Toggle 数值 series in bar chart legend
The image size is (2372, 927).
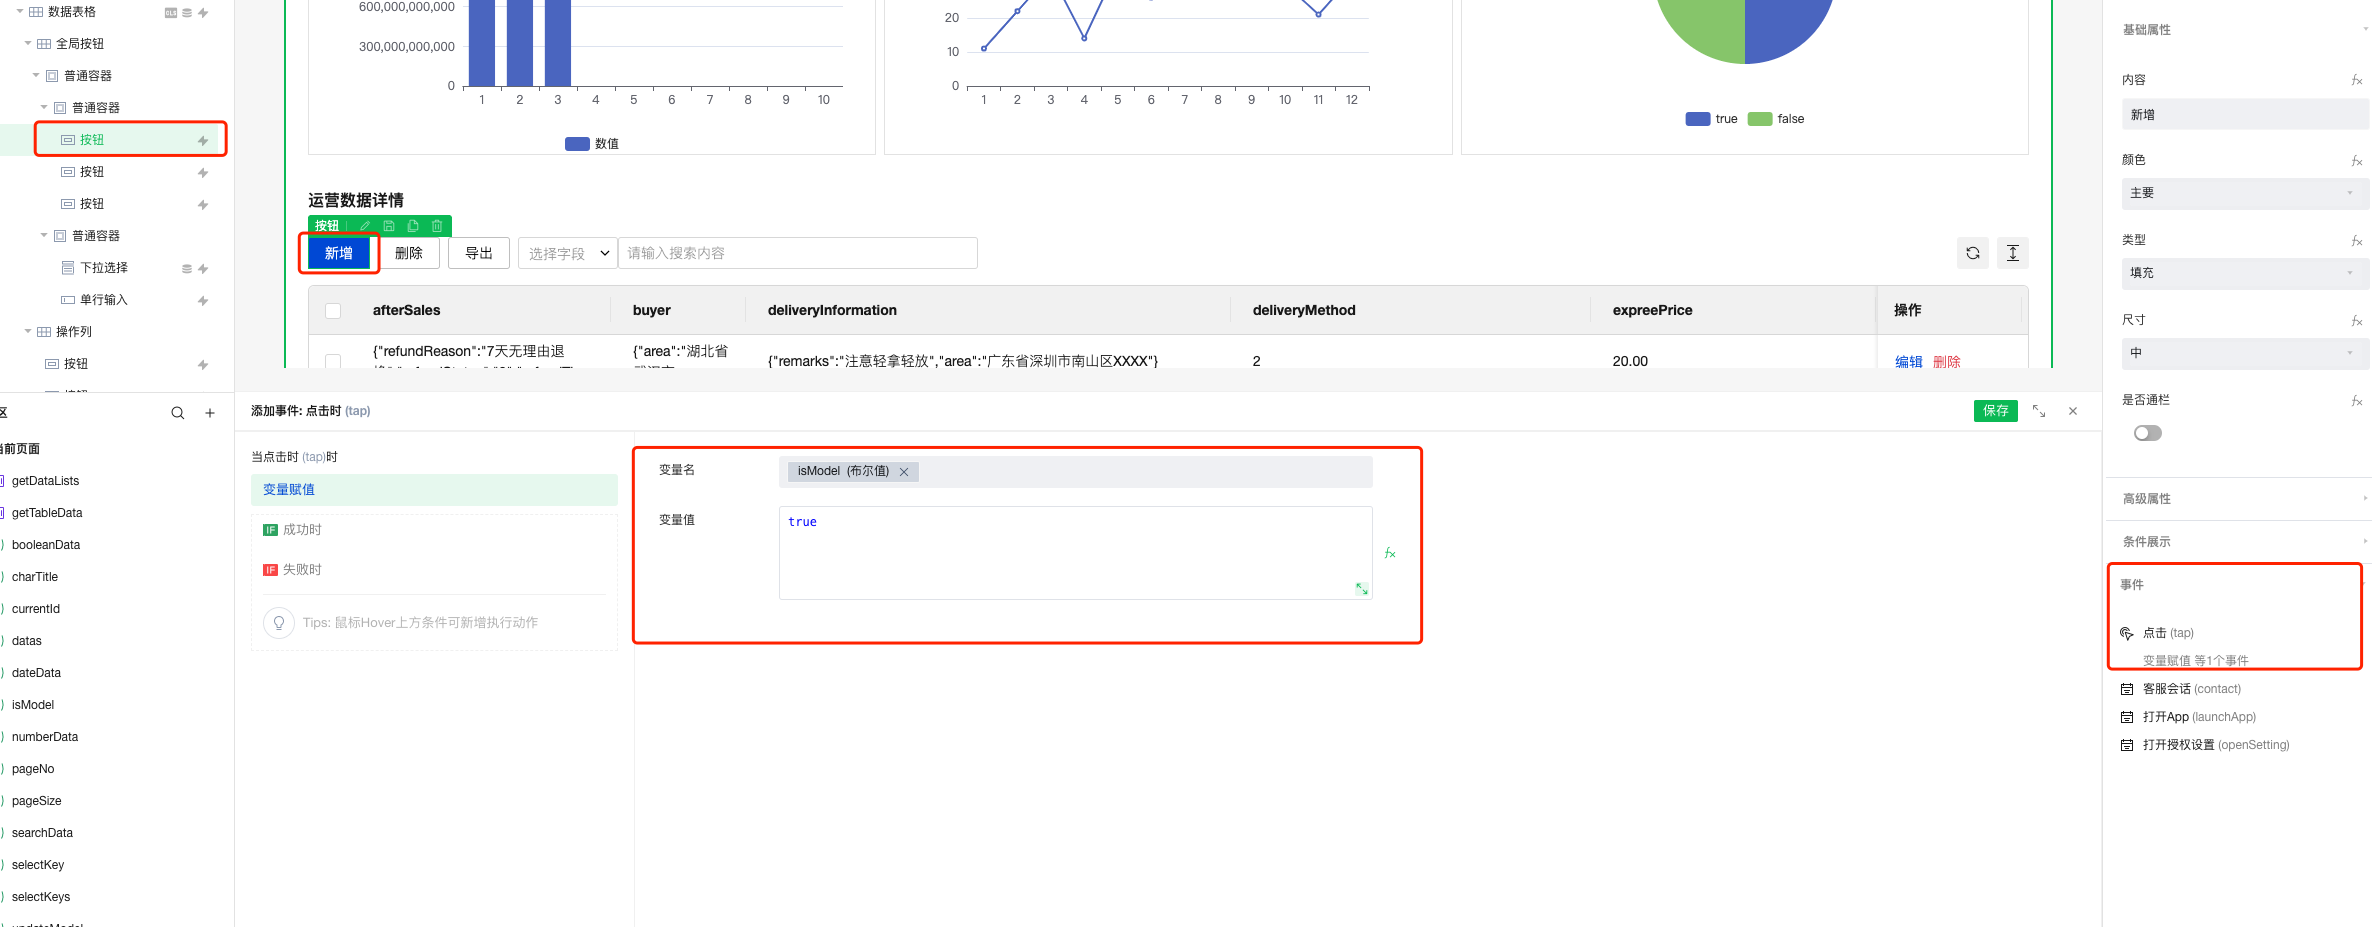coord(592,144)
